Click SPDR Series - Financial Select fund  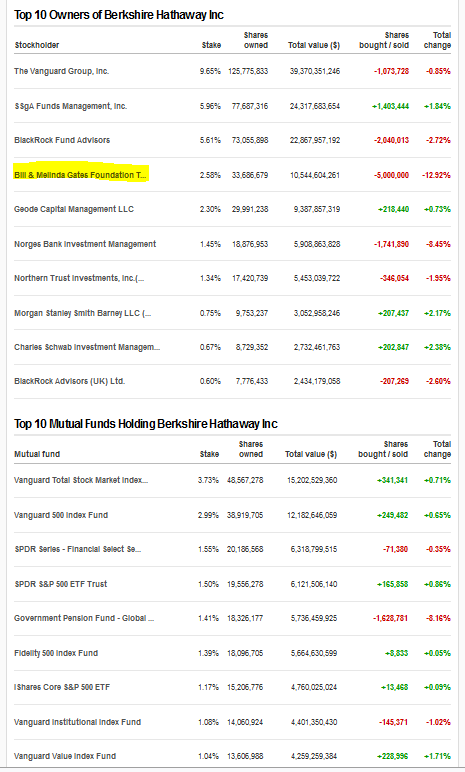pos(78,549)
